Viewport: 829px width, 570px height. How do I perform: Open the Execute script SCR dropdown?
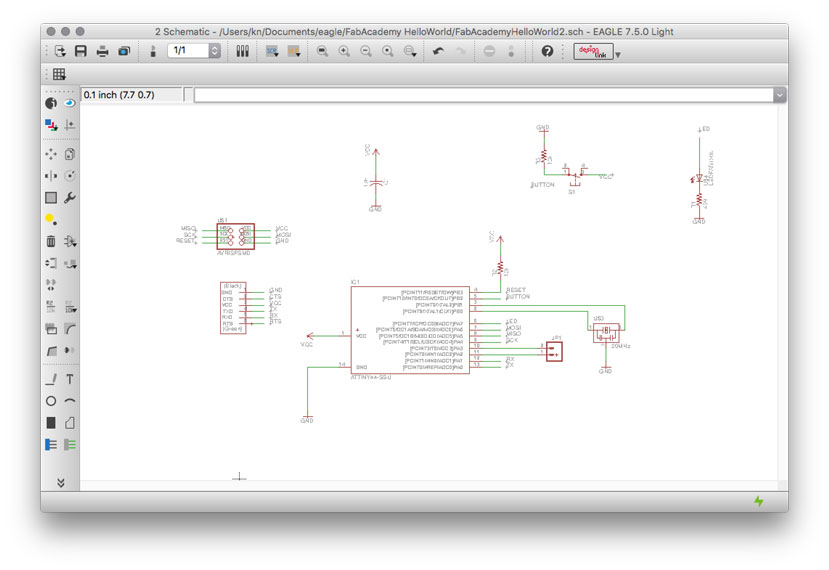[272, 51]
